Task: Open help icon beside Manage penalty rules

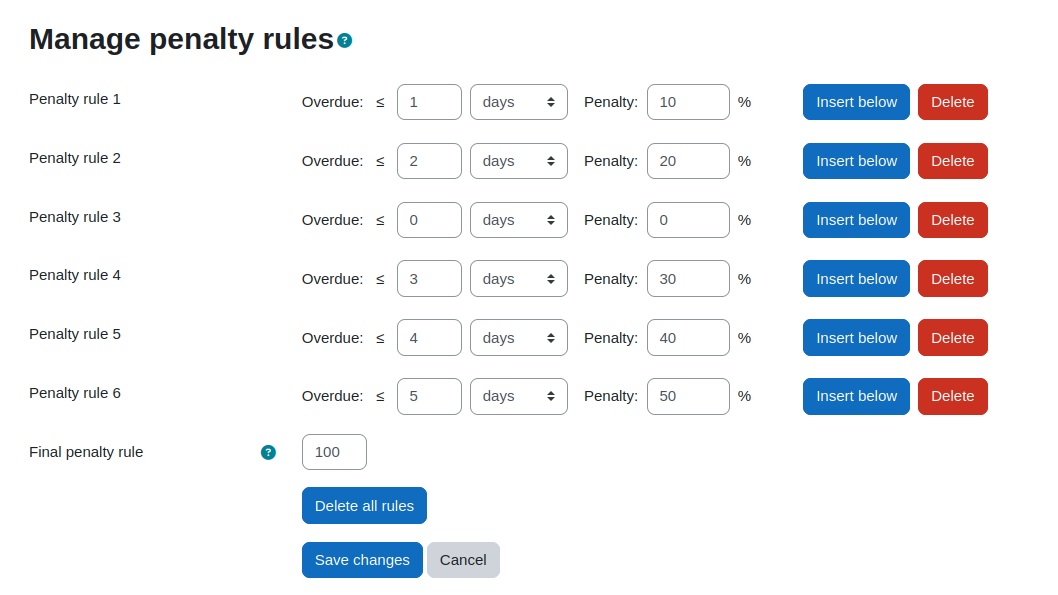Action: click(344, 40)
